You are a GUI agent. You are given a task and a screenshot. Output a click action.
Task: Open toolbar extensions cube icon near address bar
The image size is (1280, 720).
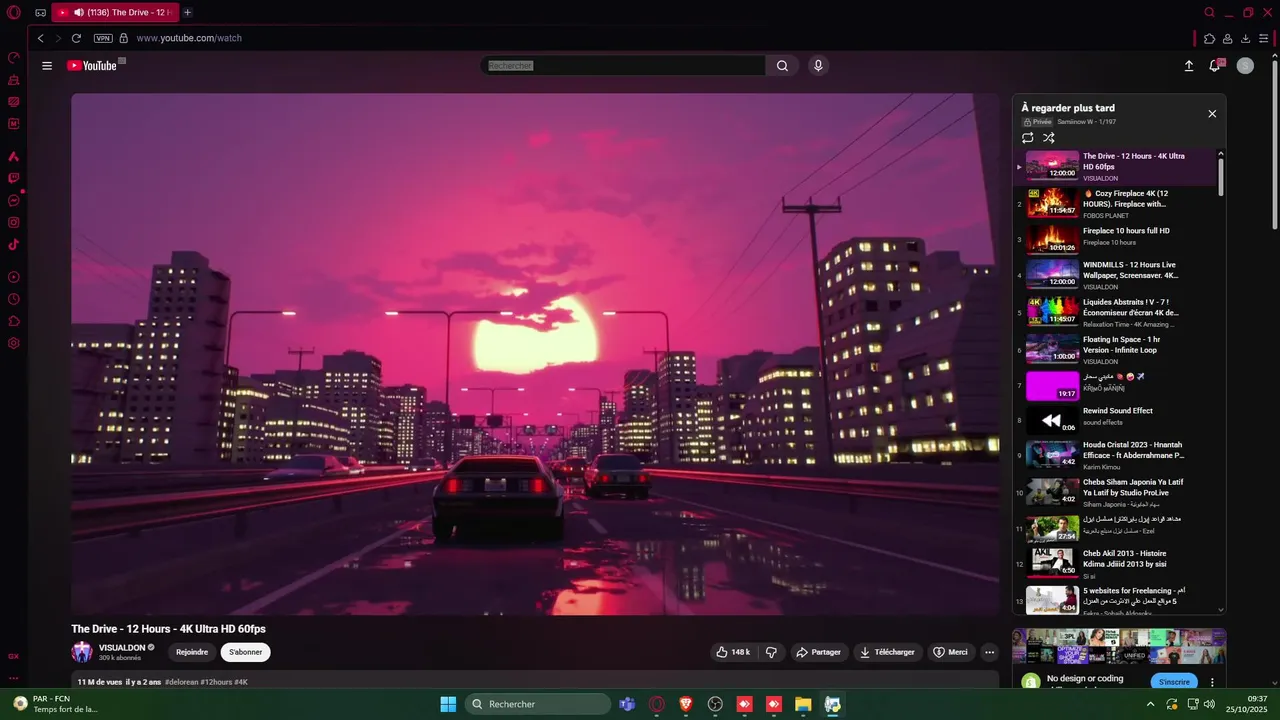click(x=1209, y=38)
